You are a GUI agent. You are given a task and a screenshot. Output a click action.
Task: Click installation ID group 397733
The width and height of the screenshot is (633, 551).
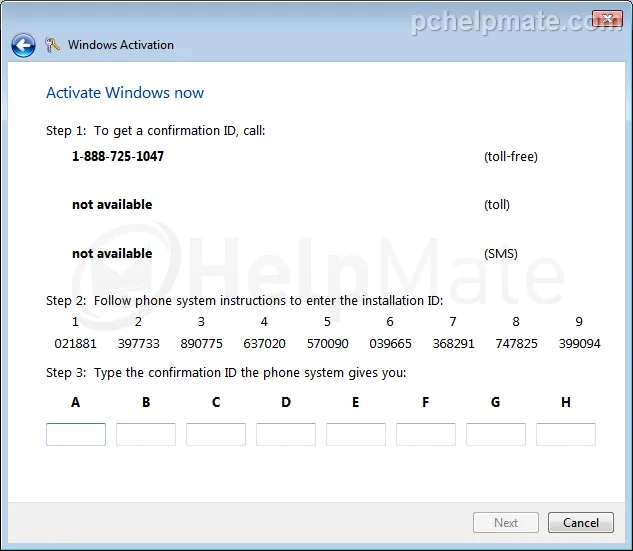138,344
